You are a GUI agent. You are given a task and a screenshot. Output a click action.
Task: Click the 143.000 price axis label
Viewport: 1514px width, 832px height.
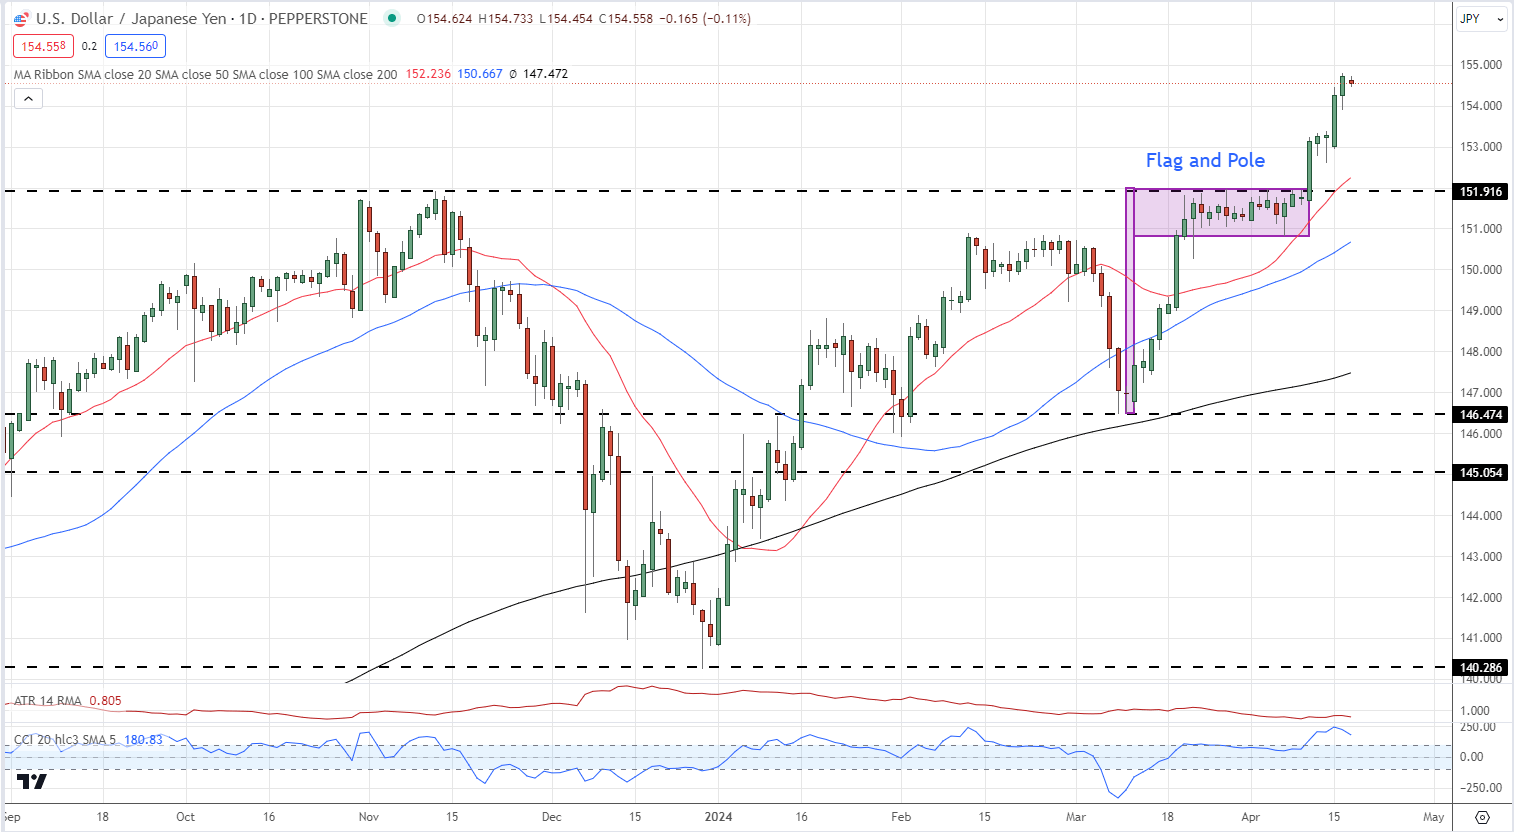[1481, 557]
